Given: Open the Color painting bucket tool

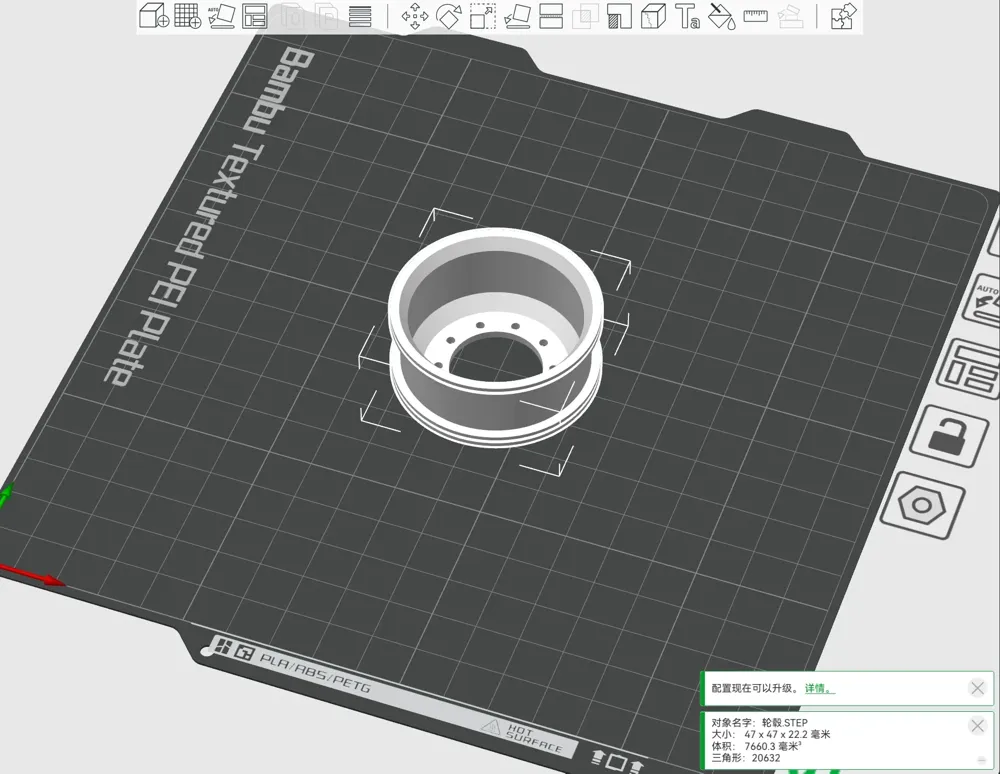Looking at the screenshot, I should (x=721, y=16).
